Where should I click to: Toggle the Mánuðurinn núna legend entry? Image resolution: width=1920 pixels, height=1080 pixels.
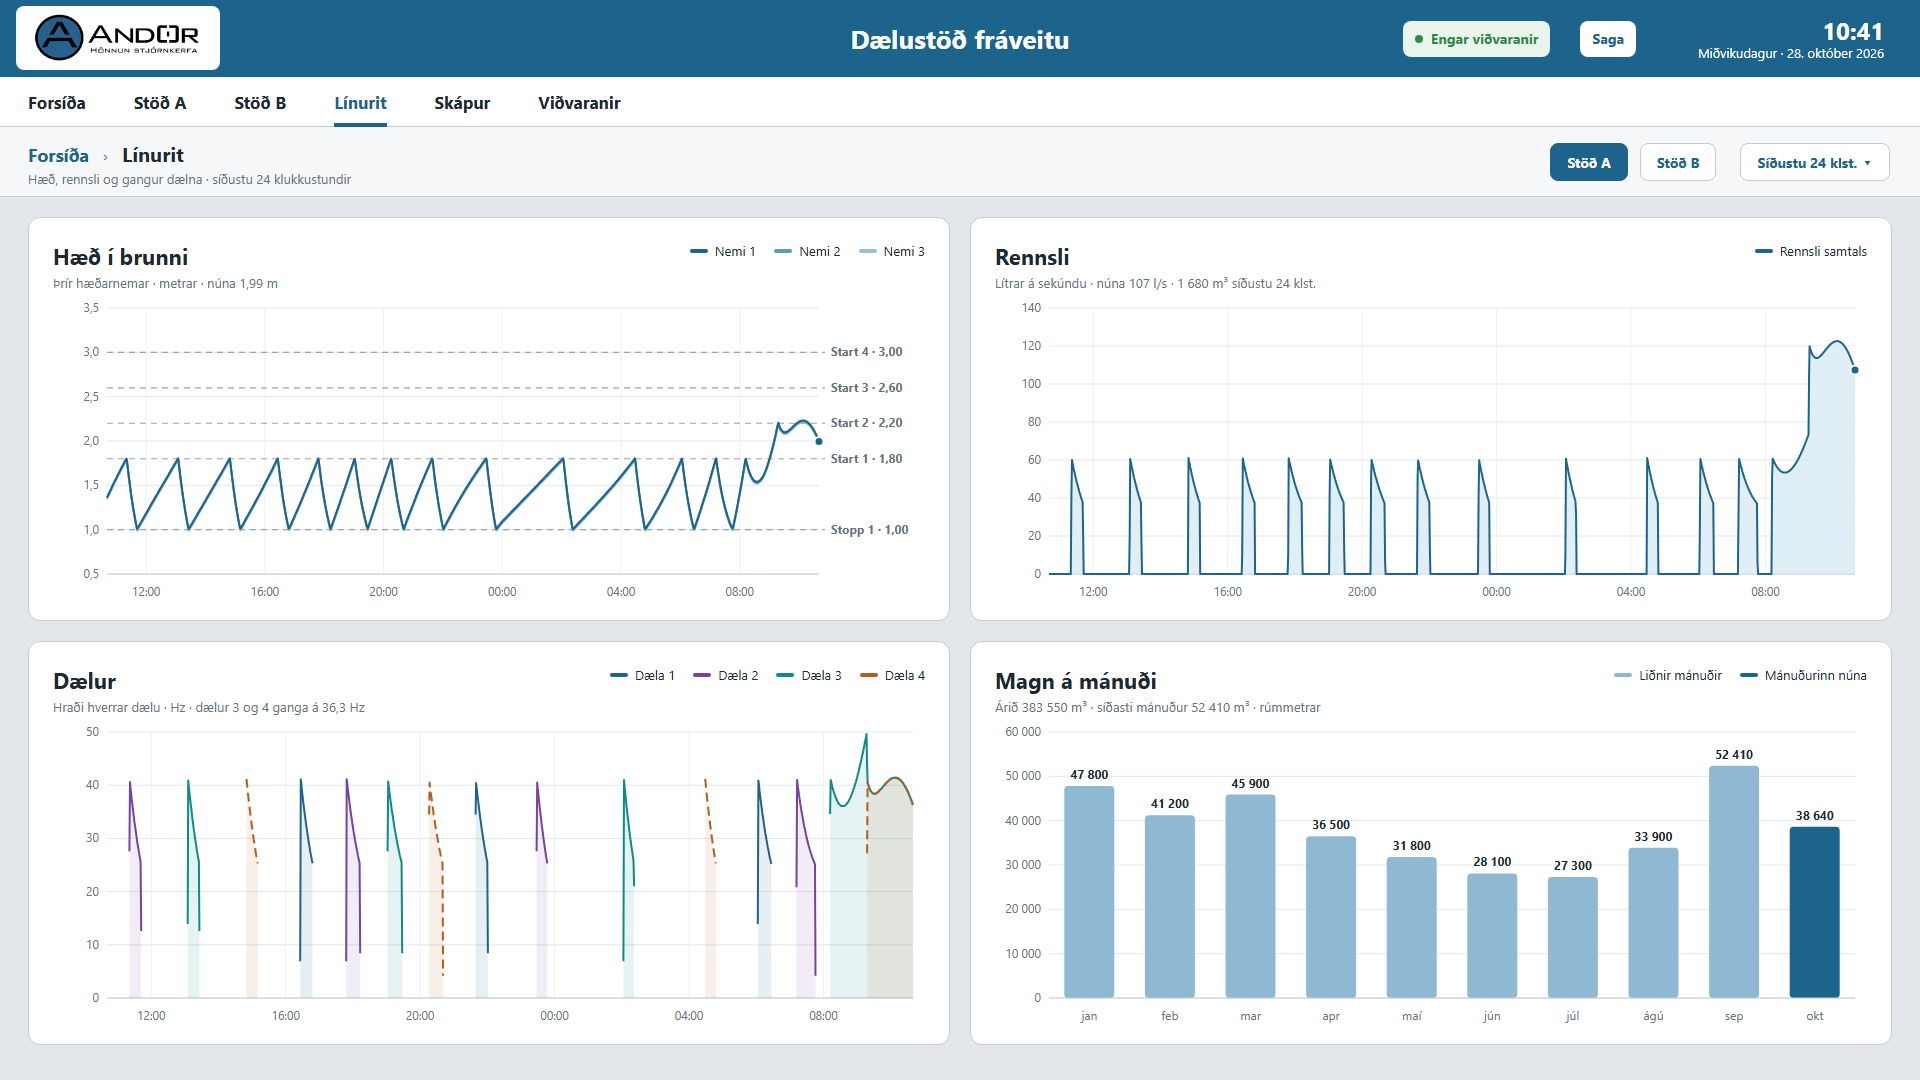pyautogui.click(x=1804, y=675)
